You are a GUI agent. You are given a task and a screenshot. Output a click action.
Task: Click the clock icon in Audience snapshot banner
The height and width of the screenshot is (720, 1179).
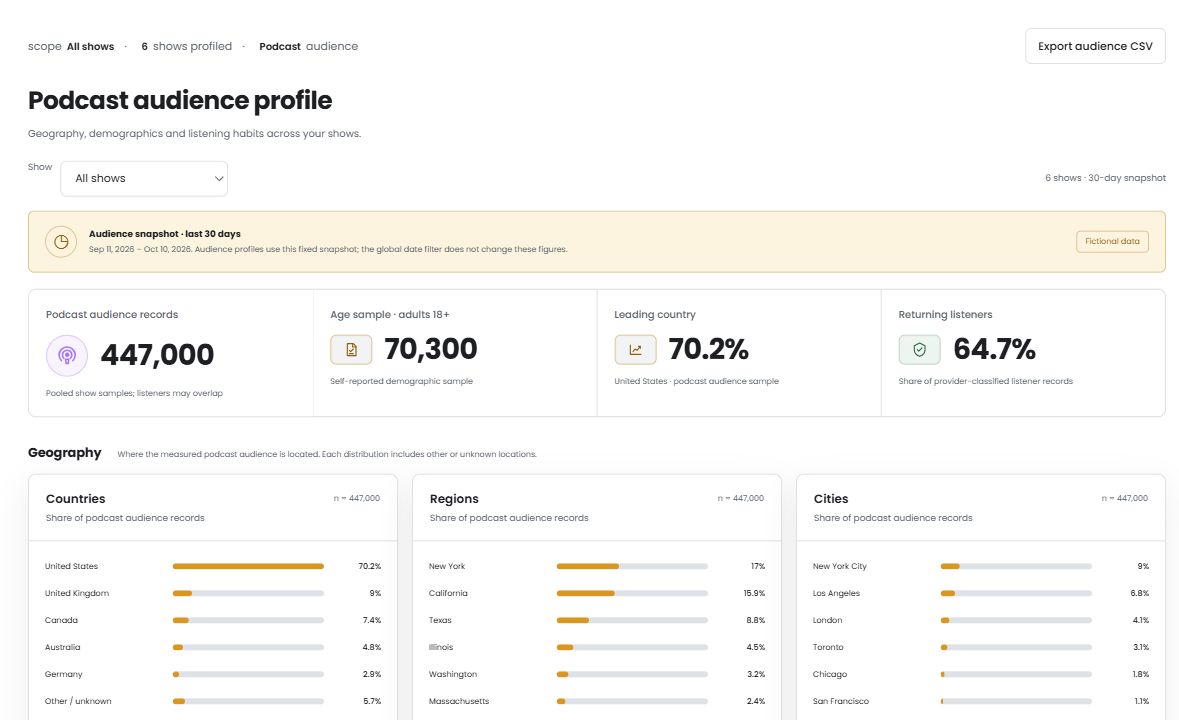[x=61, y=242]
